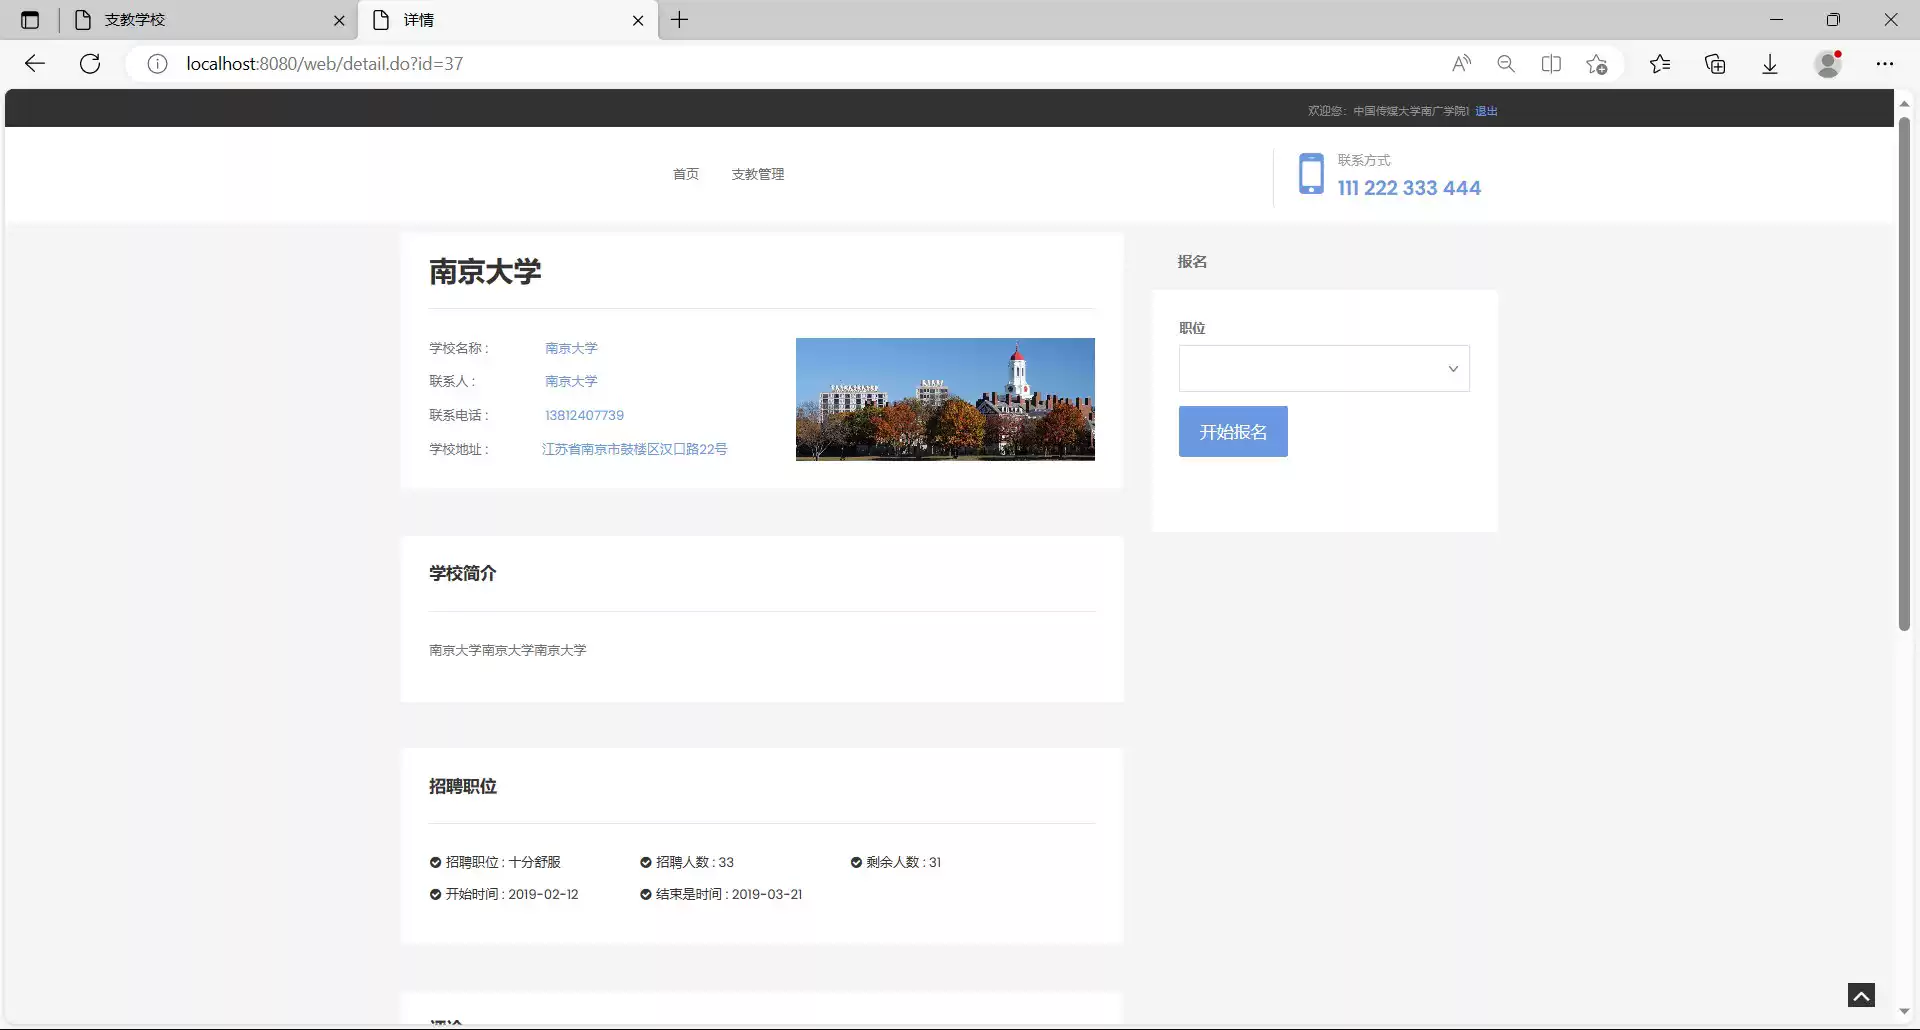Click the user profile avatar
The height and width of the screenshot is (1030, 1920).
tap(1828, 64)
